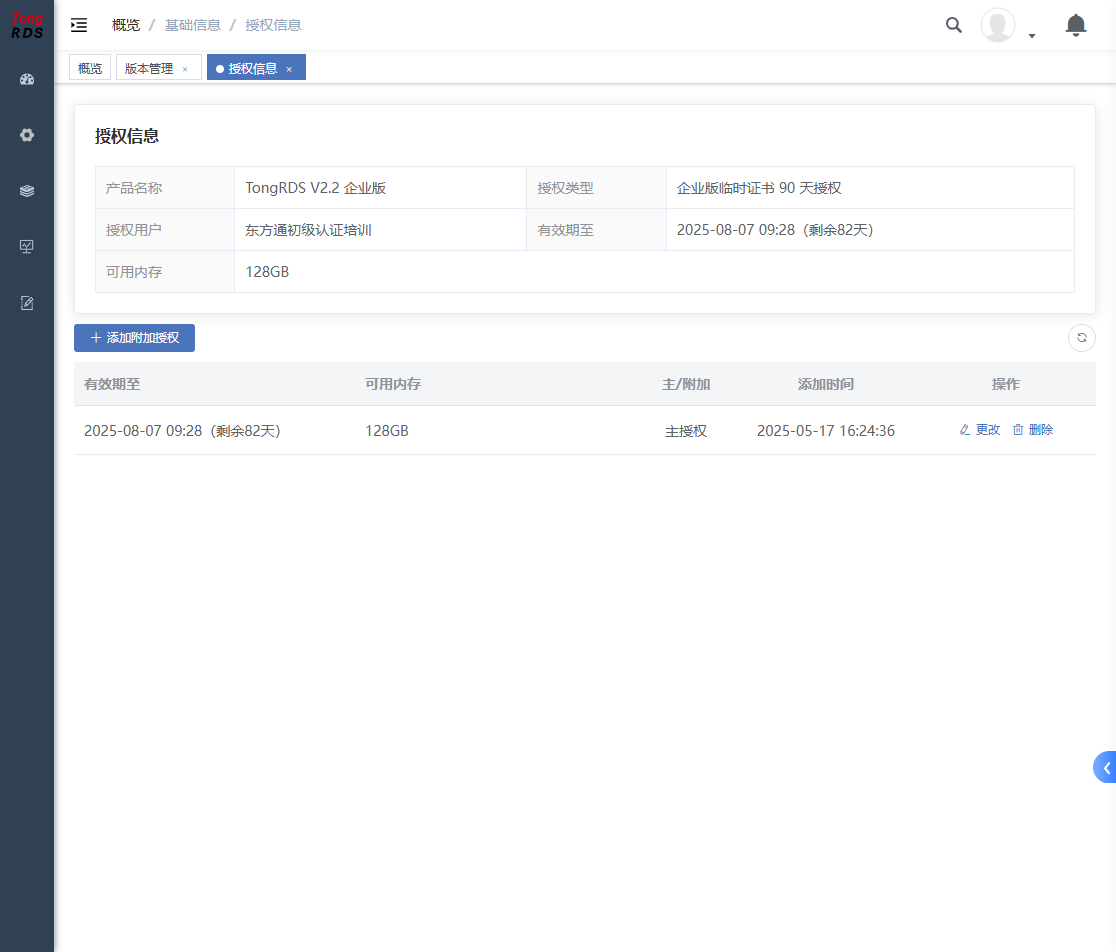Click 基础信息 in the breadcrumb
The height and width of the screenshot is (952, 1116).
(x=193, y=26)
